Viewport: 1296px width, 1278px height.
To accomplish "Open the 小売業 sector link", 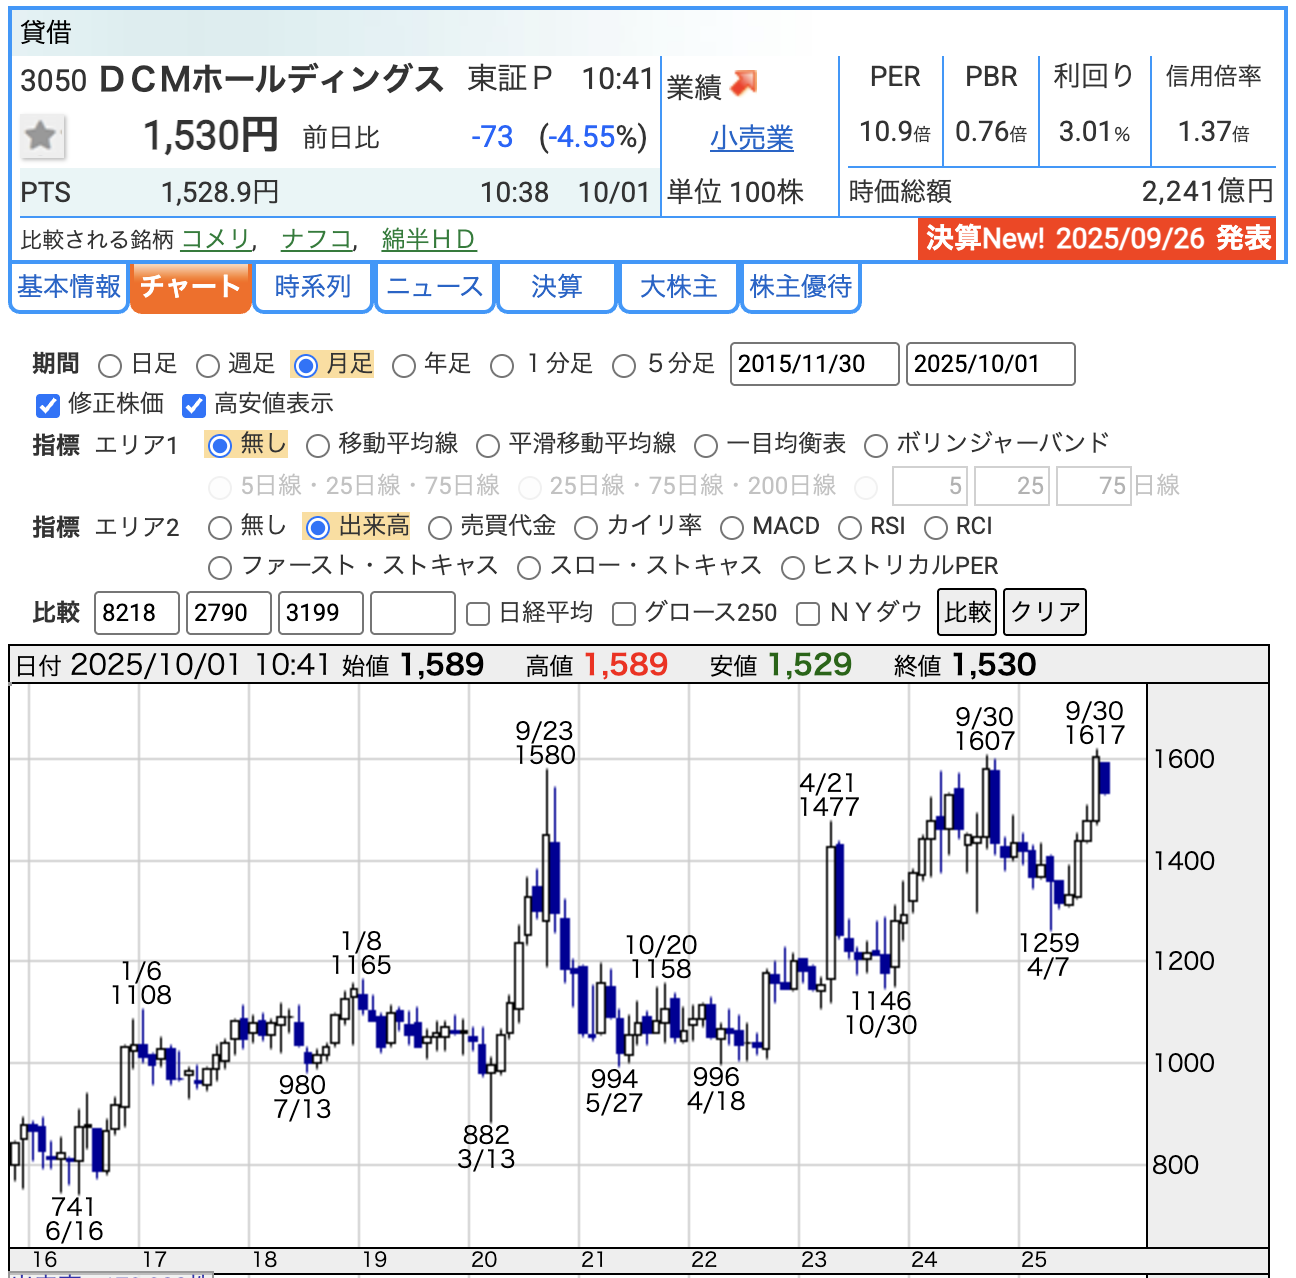I will point(751,138).
